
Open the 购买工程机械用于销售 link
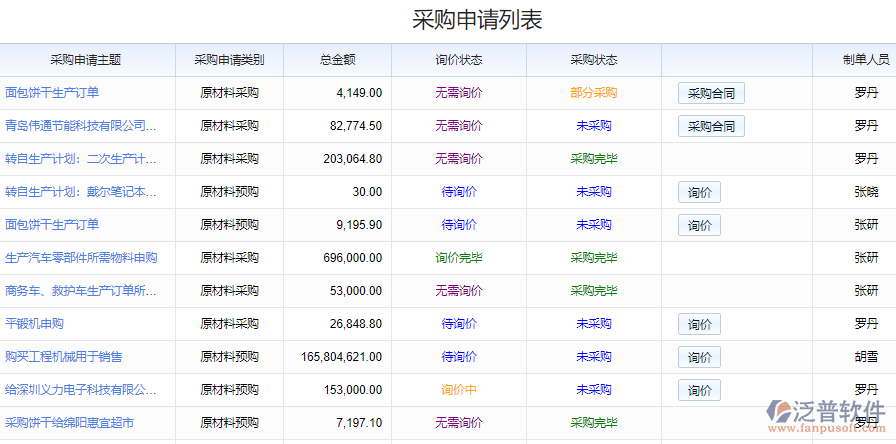point(64,357)
